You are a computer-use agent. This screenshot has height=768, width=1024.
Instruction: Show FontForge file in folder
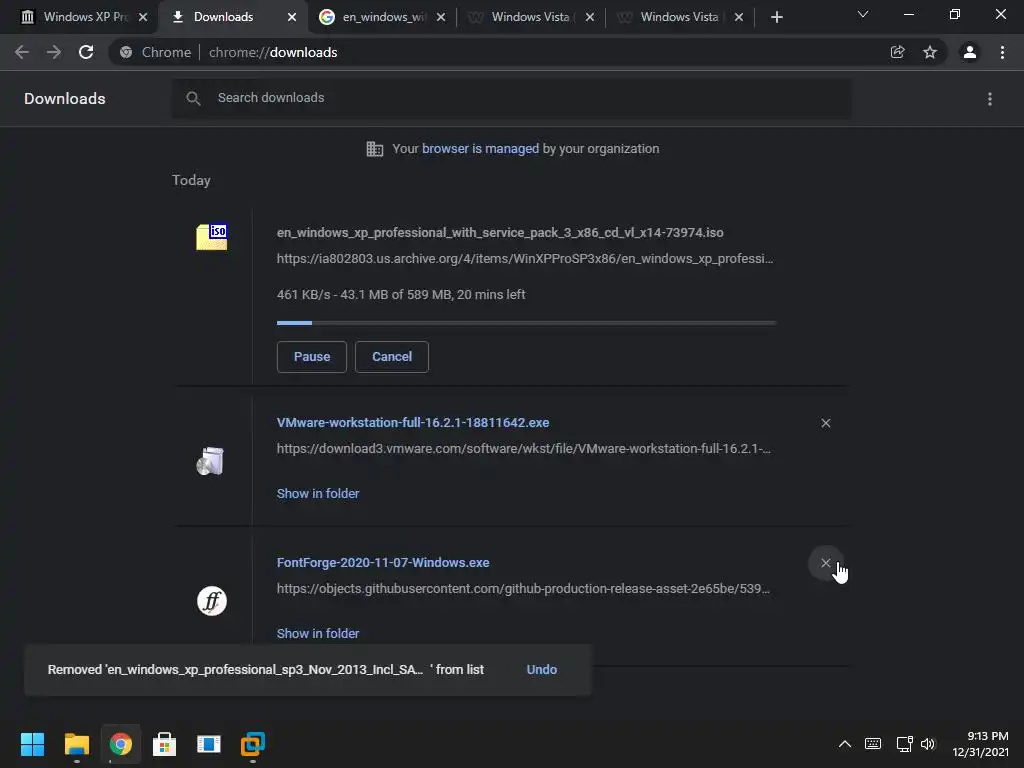[318, 633]
